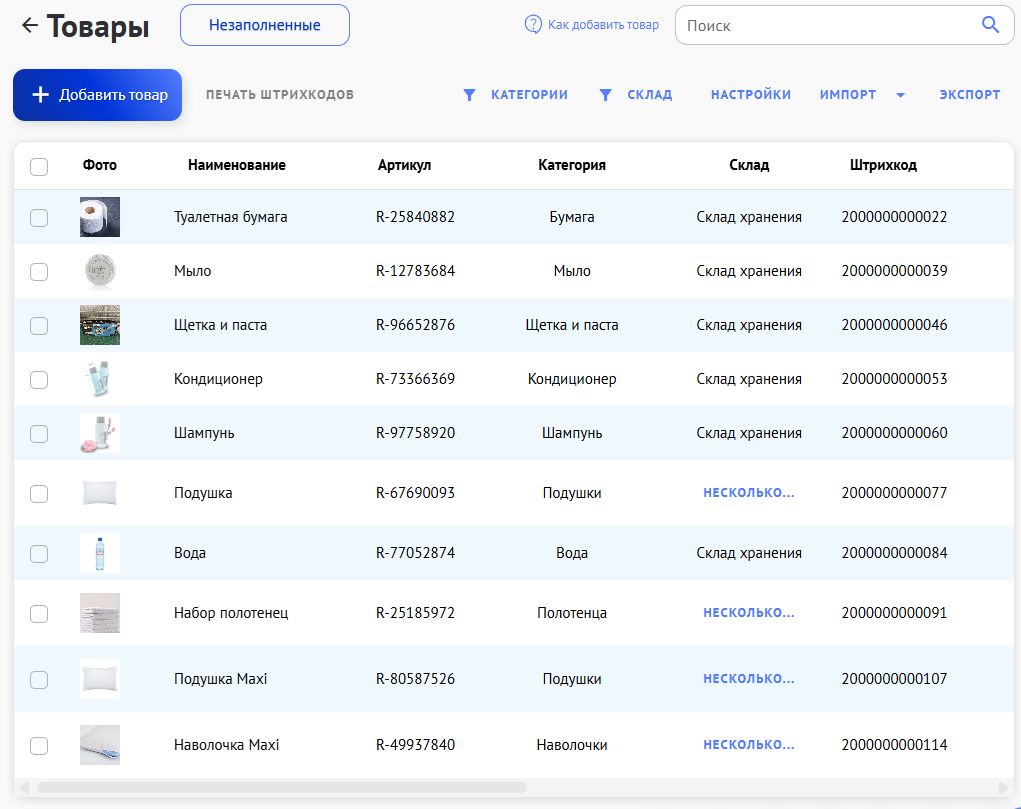Click the search magnifier icon

coord(990,24)
